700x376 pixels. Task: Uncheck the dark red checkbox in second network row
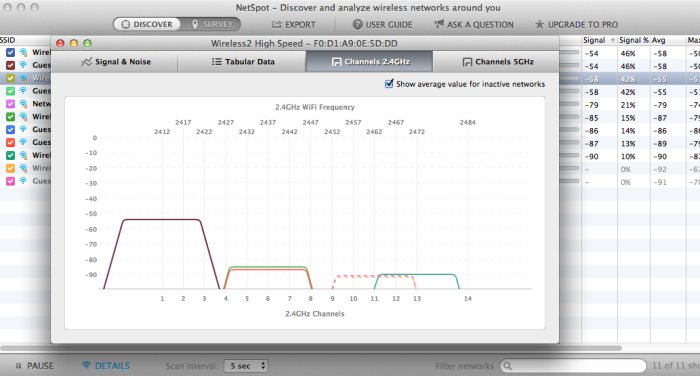10,65
